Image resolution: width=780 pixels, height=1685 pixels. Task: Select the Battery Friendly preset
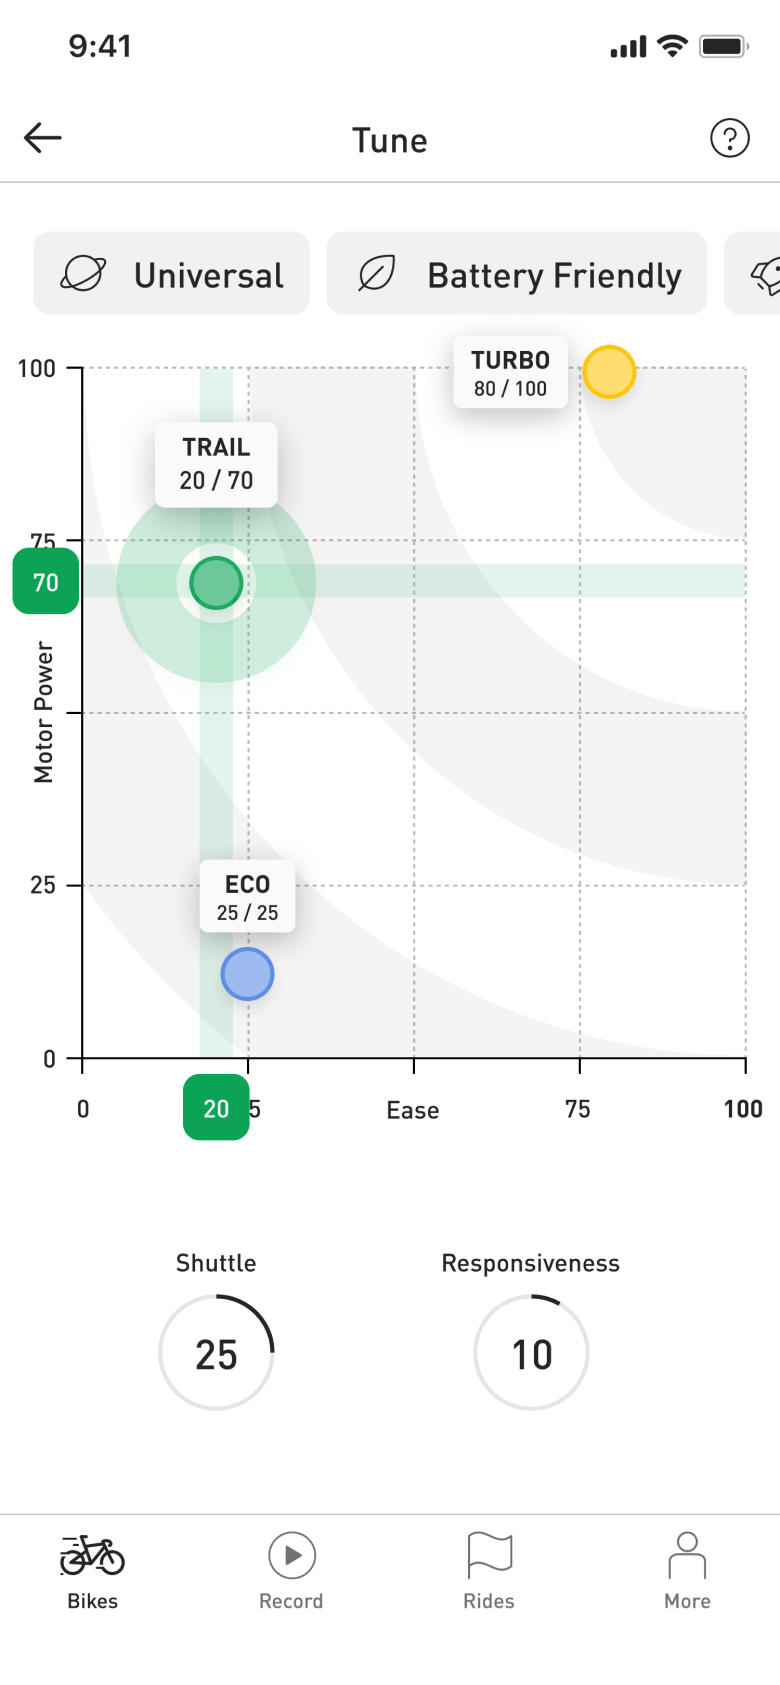click(517, 273)
